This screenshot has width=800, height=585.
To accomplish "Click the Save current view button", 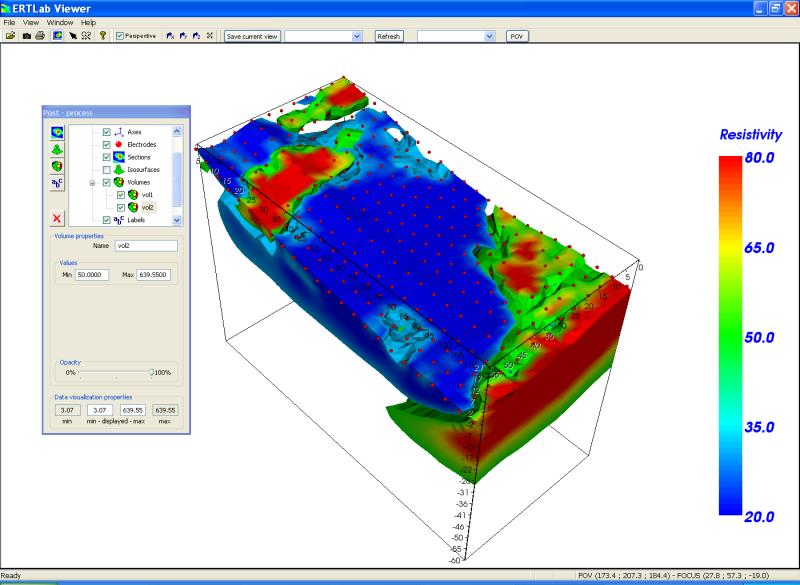I will click(x=252, y=36).
